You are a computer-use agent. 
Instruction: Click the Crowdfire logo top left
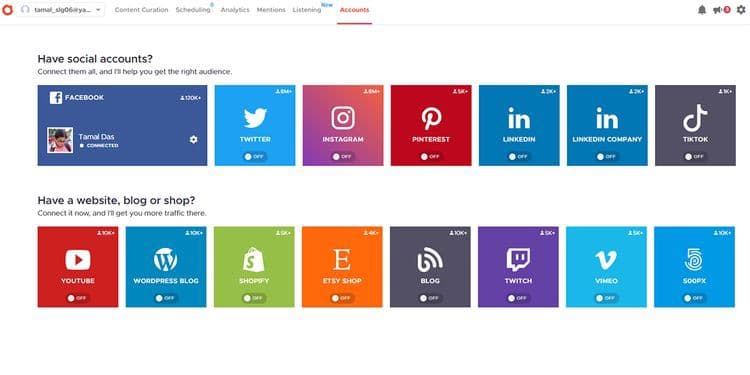[7, 10]
